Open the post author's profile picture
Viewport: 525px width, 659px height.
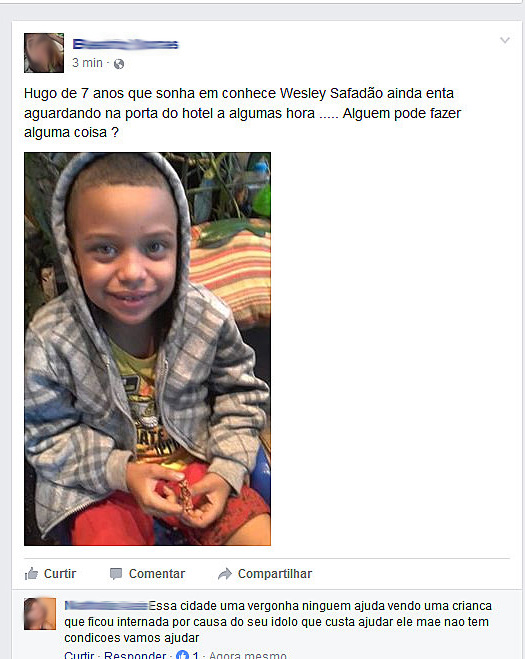click(x=44, y=53)
